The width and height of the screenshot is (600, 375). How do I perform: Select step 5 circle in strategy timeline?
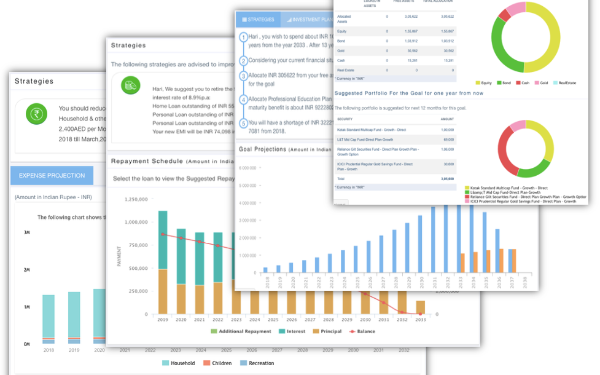(243, 123)
